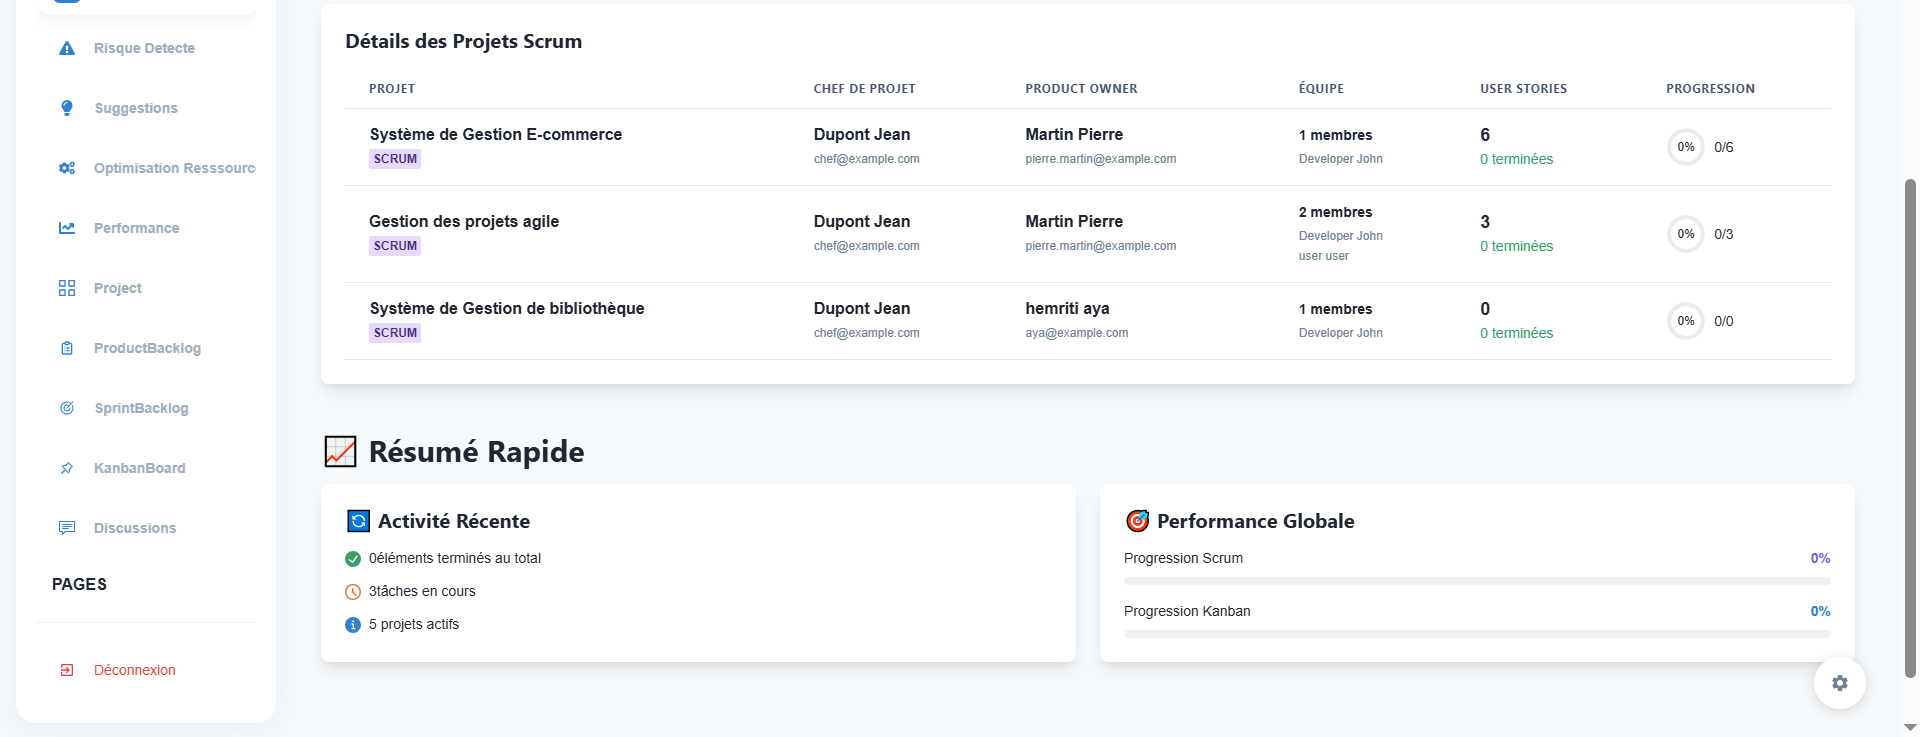Screen dimensions: 1920x737
Task: Click product owner hemriti aya
Action: coord(1067,308)
